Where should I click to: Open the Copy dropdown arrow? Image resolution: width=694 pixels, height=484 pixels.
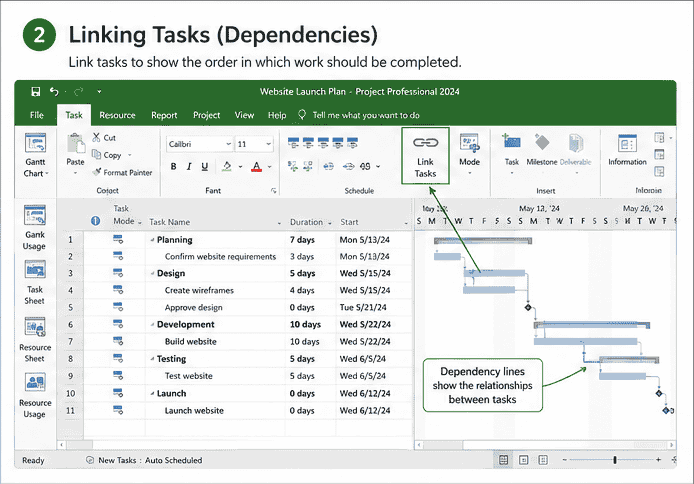tap(130, 155)
